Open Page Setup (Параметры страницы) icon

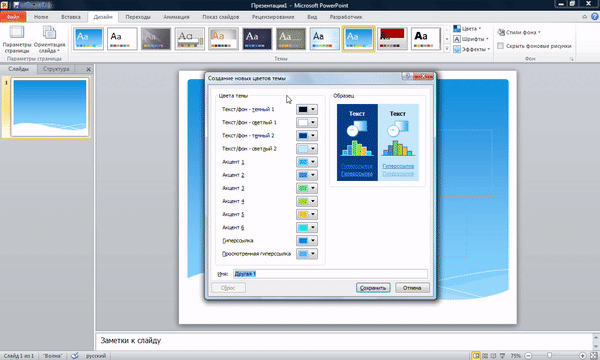[x=17, y=39]
